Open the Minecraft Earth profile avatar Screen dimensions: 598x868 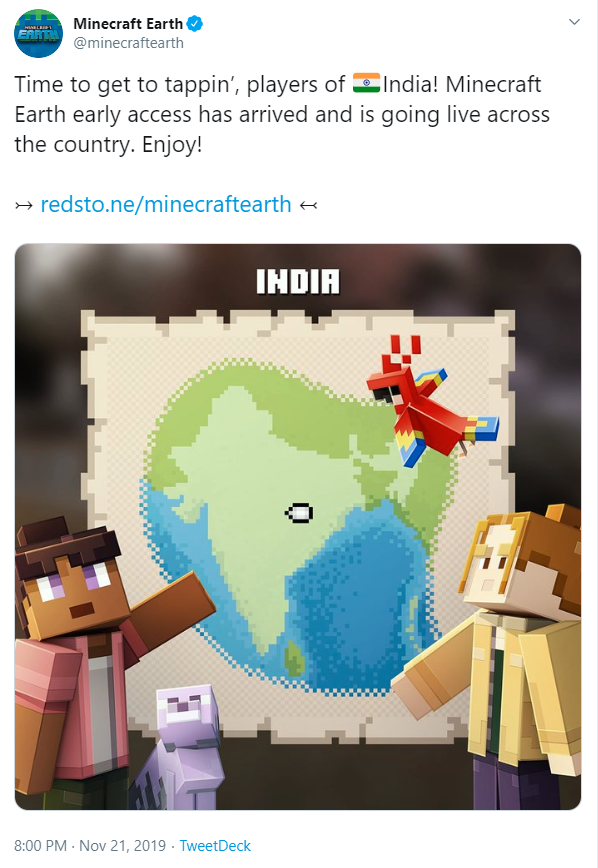click(38, 34)
